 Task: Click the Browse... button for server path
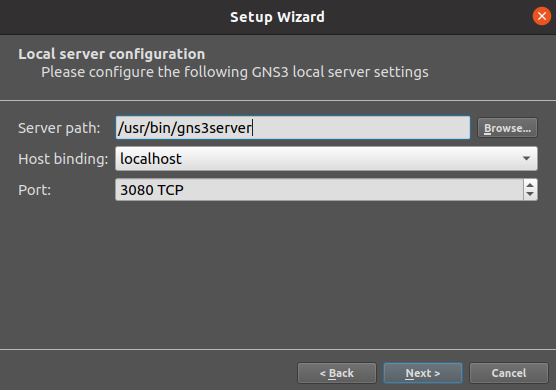coord(507,128)
